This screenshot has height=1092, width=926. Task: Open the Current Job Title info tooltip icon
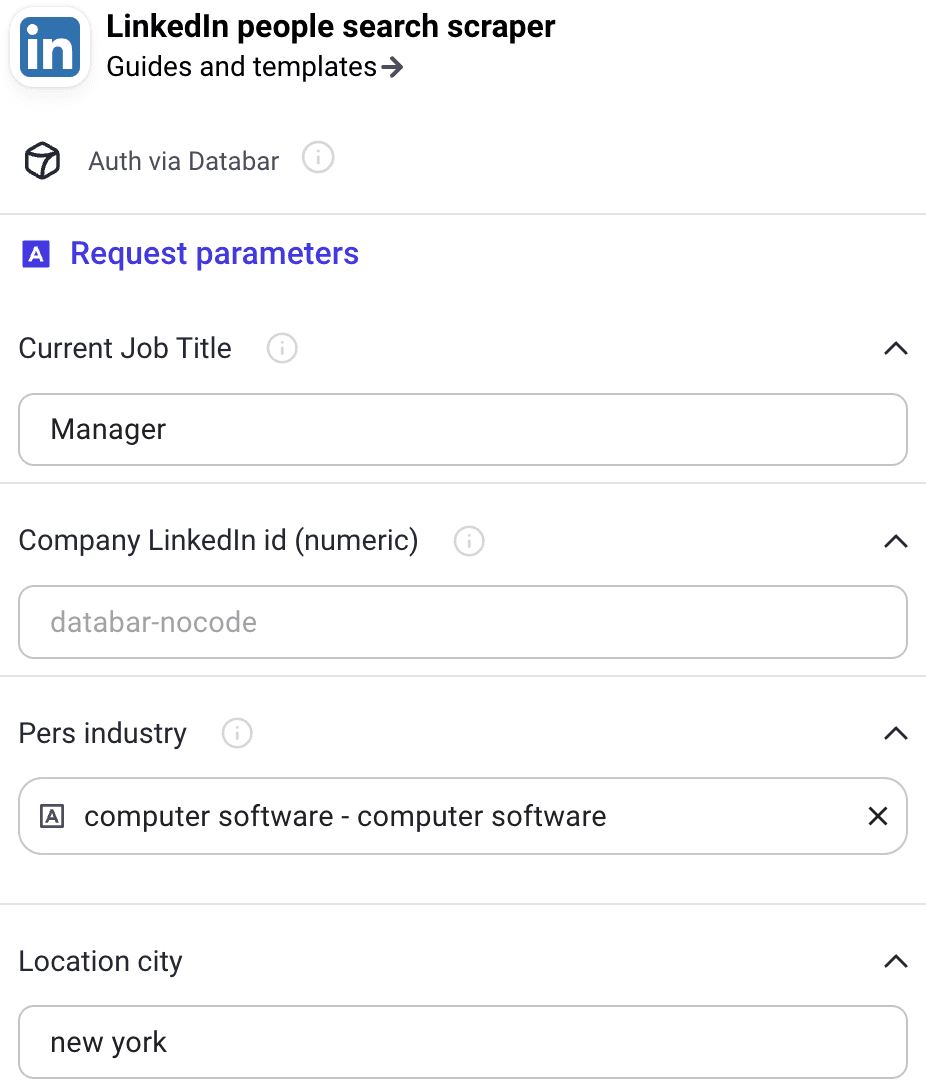pyautogui.click(x=281, y=348)
